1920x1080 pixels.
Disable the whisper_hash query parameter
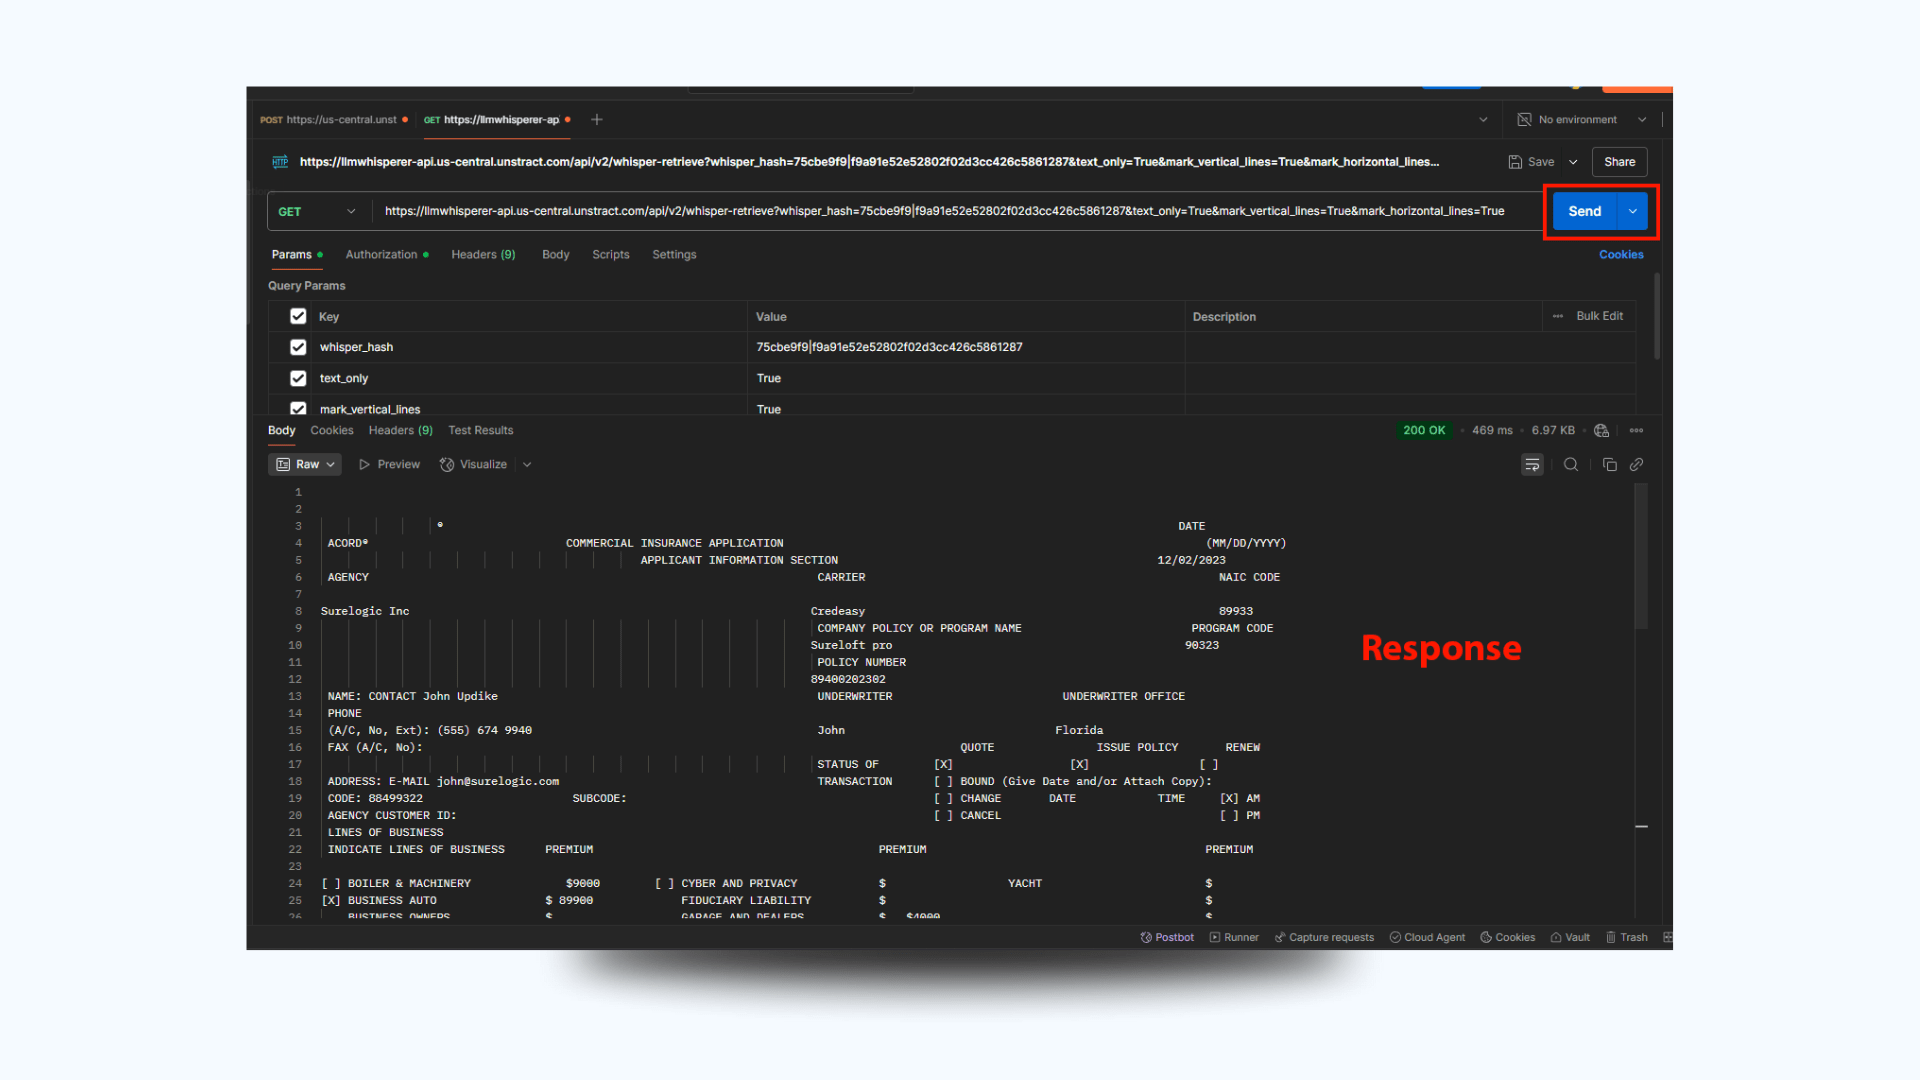coord(298,347)
